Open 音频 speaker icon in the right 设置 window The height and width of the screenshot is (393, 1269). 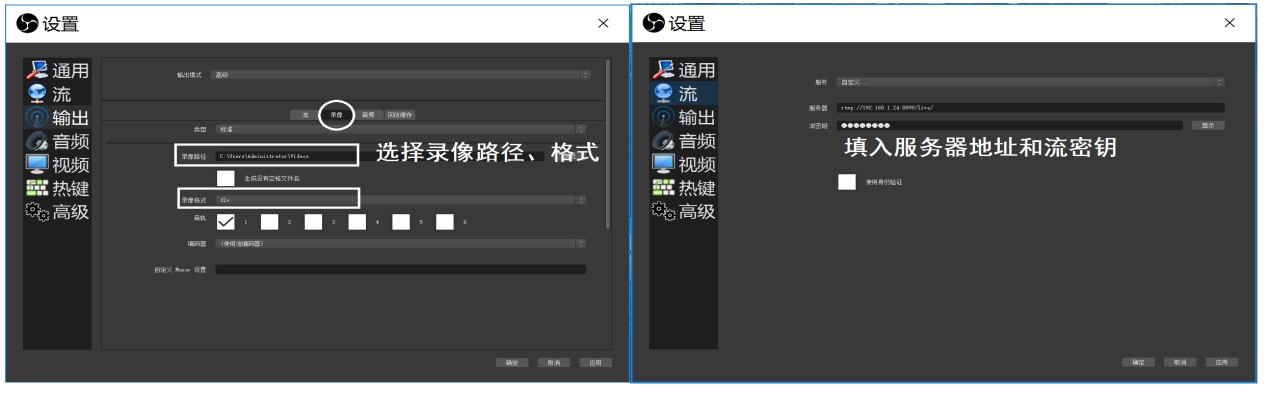point(664,141)
